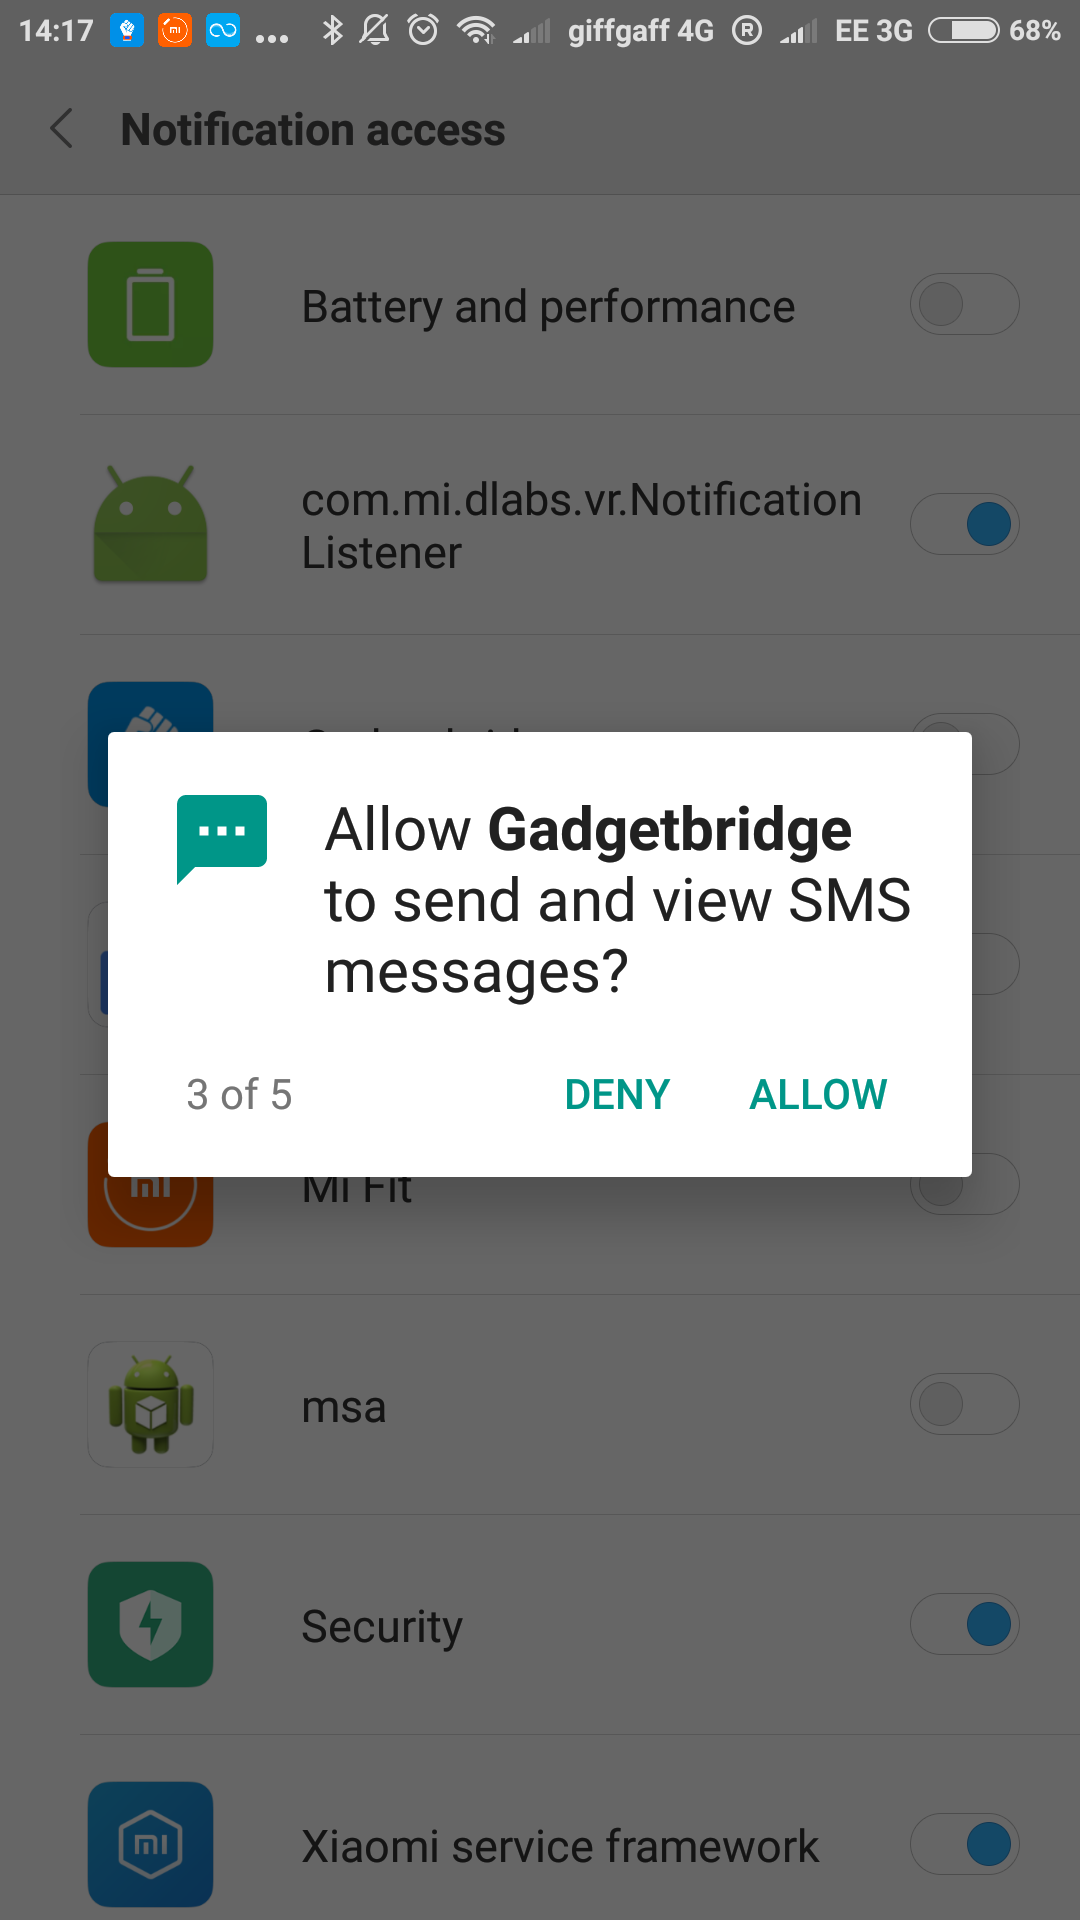Tap the Security shield icon
Screen dimensions: 1080x1920
pos(150,1624)
